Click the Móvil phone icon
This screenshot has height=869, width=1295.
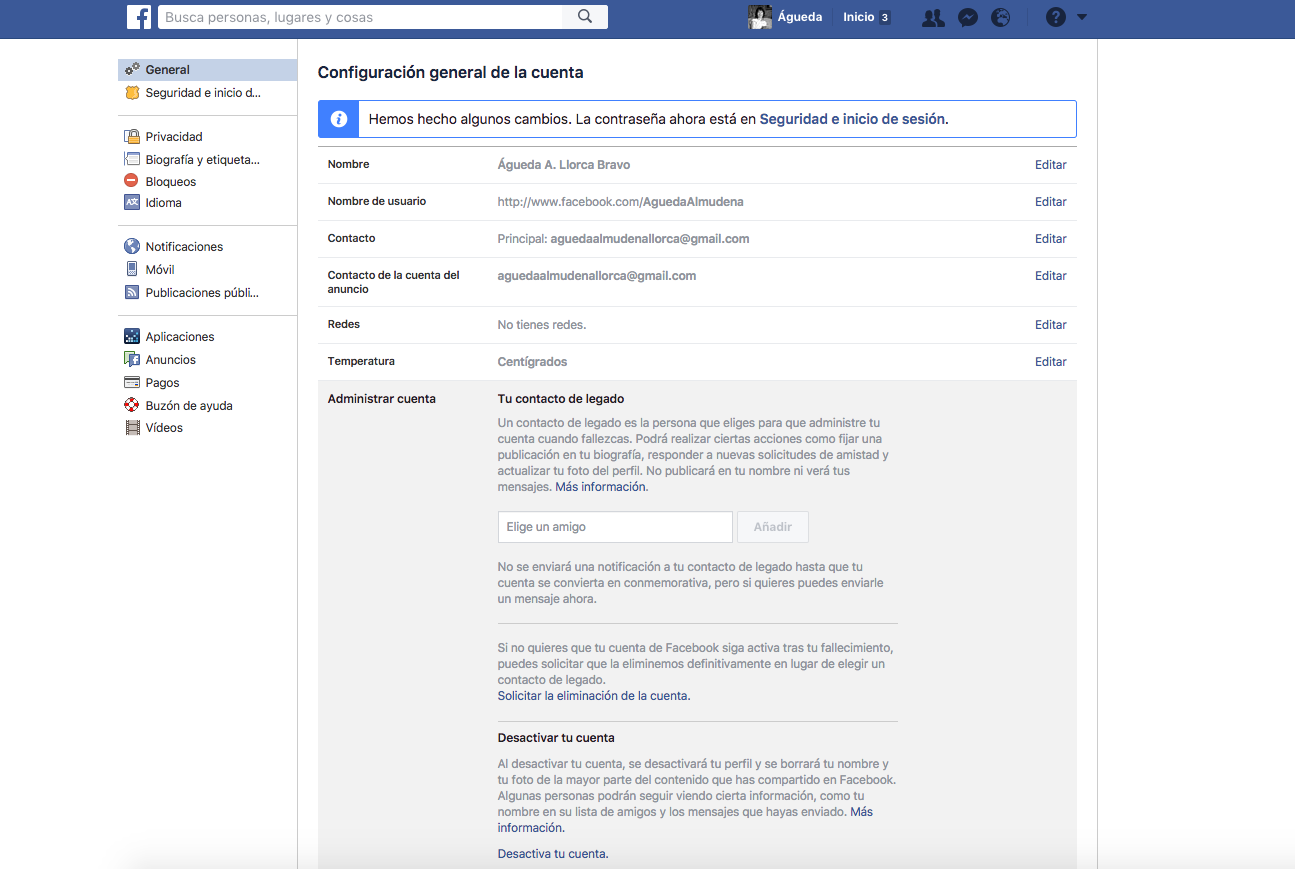coord(132,269)
